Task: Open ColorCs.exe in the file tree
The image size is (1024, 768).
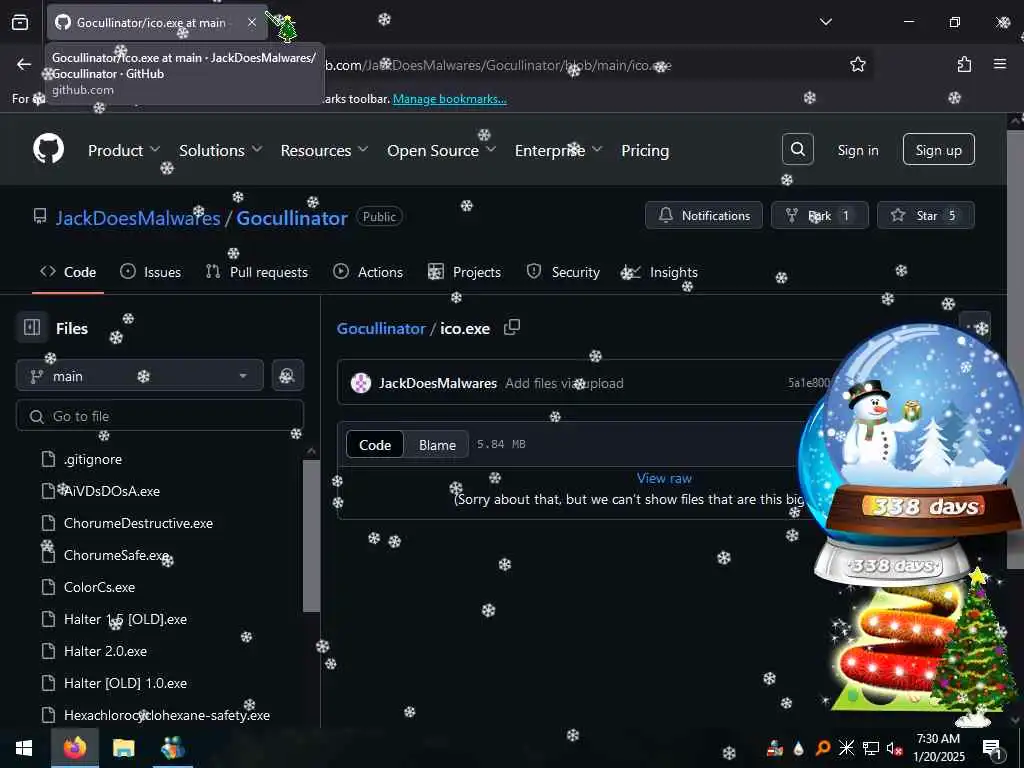Action: tap(99, 587)
